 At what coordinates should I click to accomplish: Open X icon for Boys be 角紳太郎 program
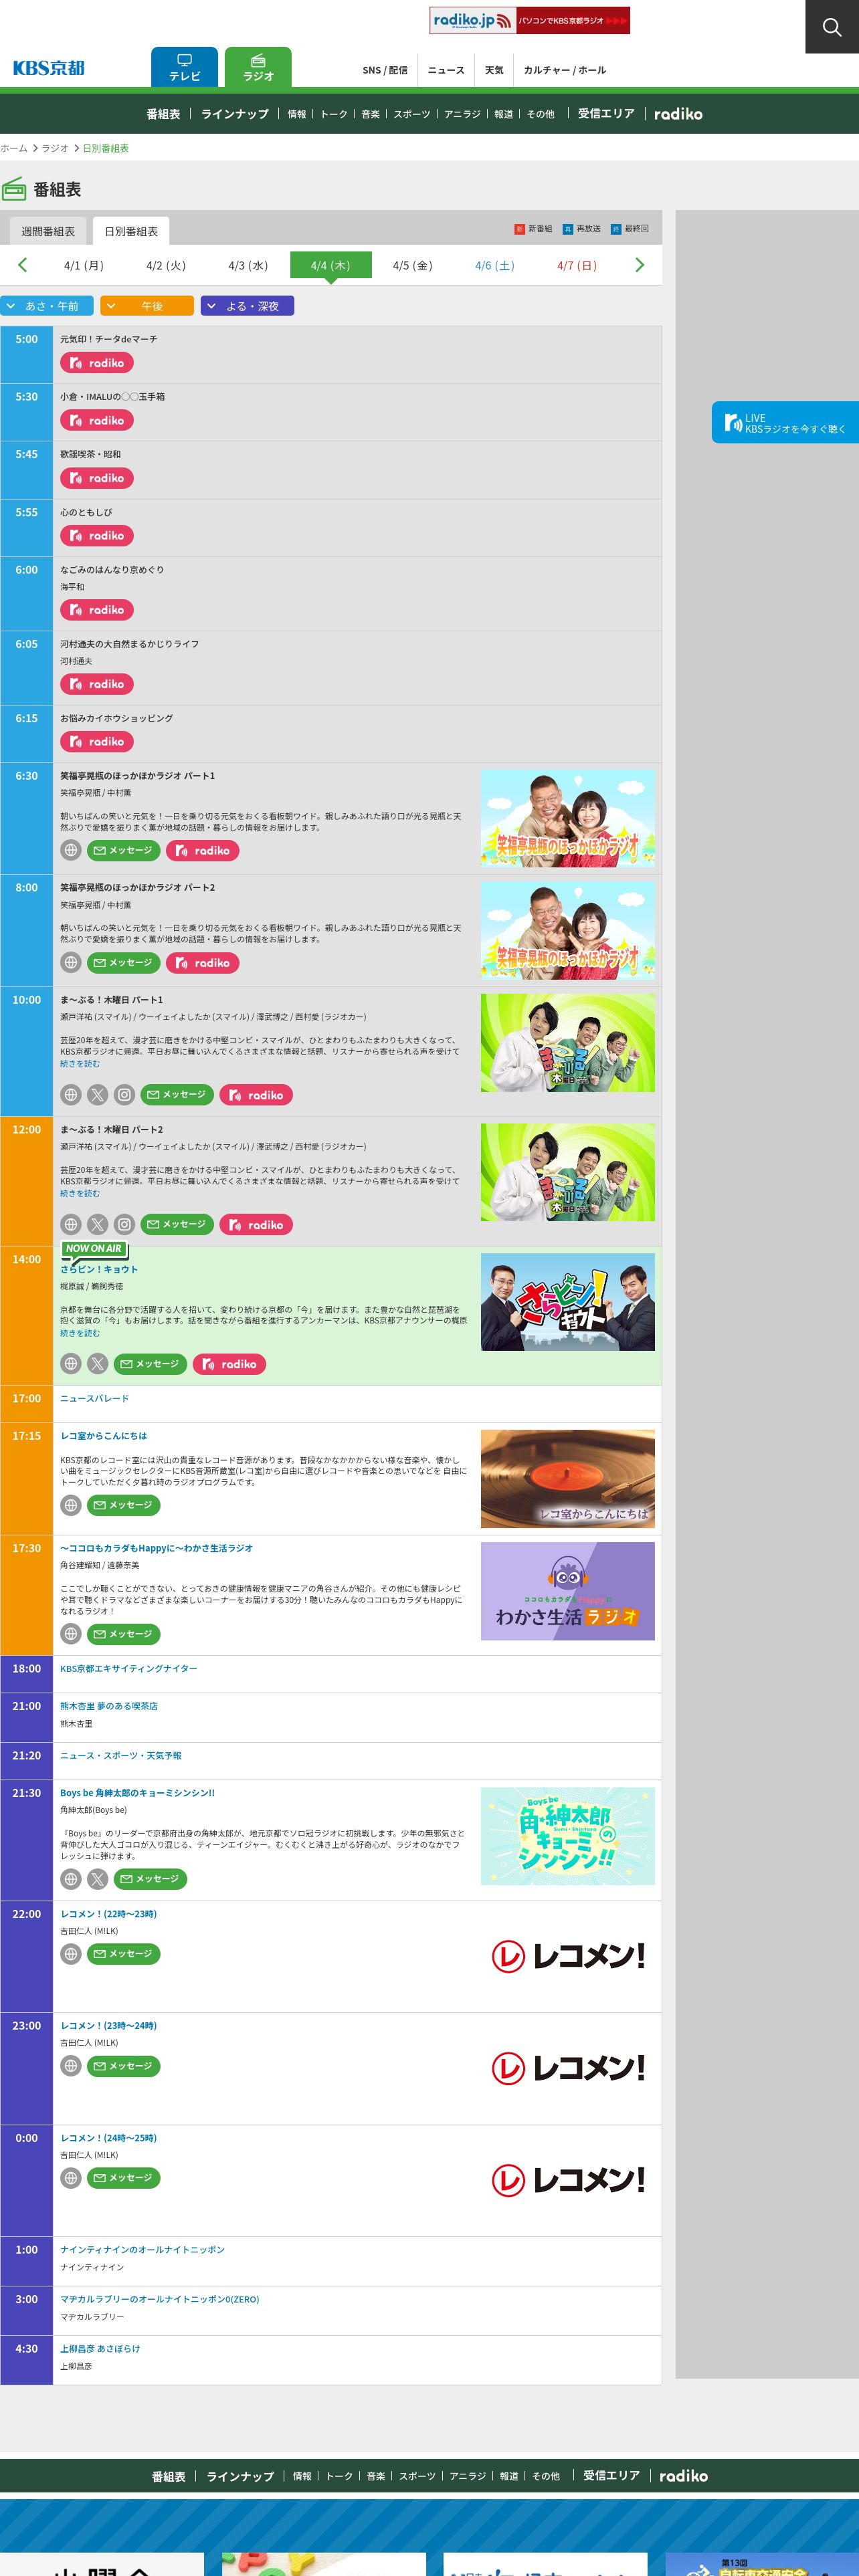pyautogui.click(x=97, y=1879)
